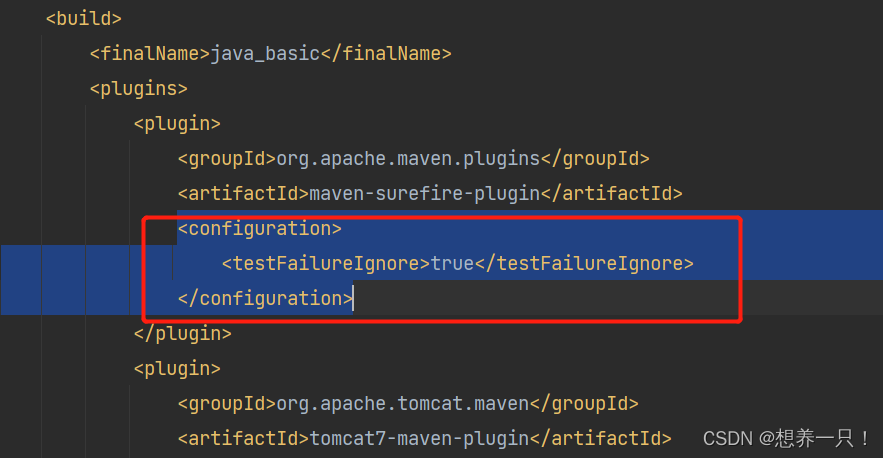Click the closing plugin tag

(182, 333)
